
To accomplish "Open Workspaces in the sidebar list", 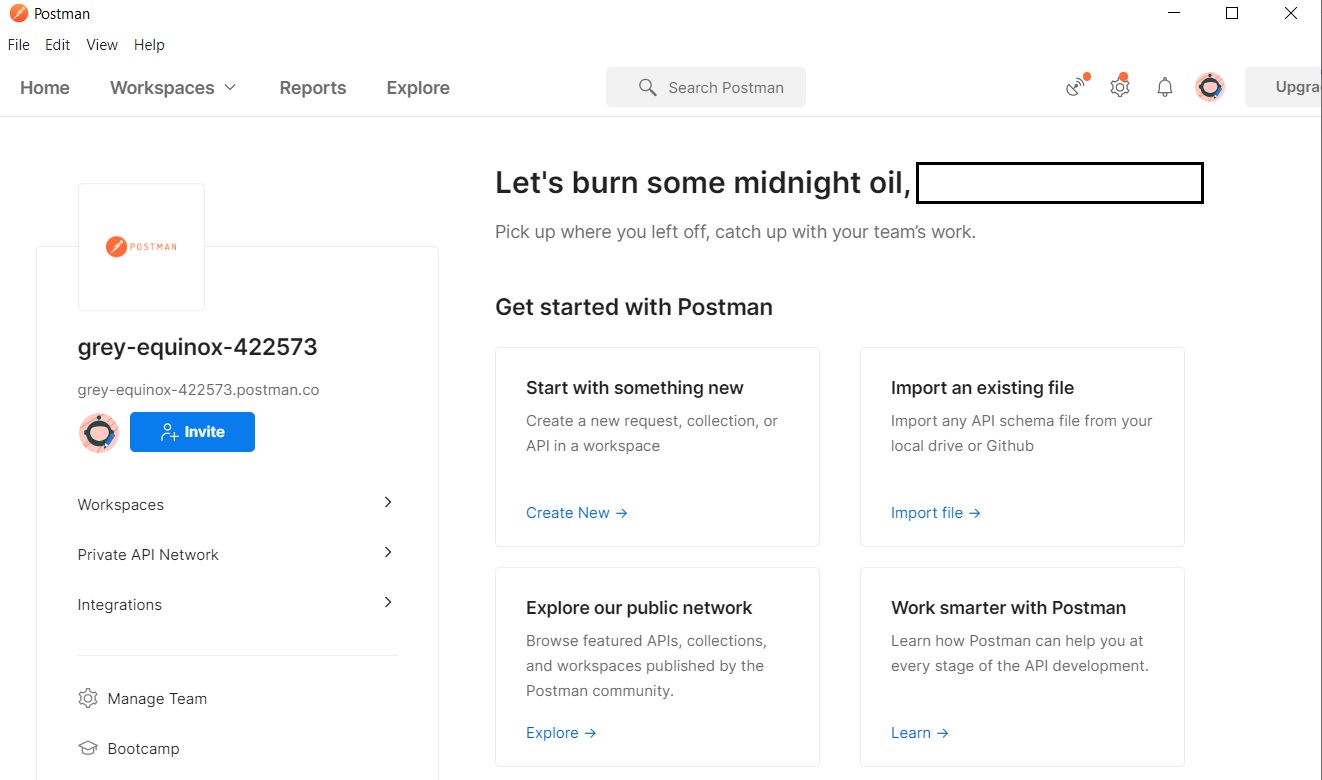I will point(121,505).
